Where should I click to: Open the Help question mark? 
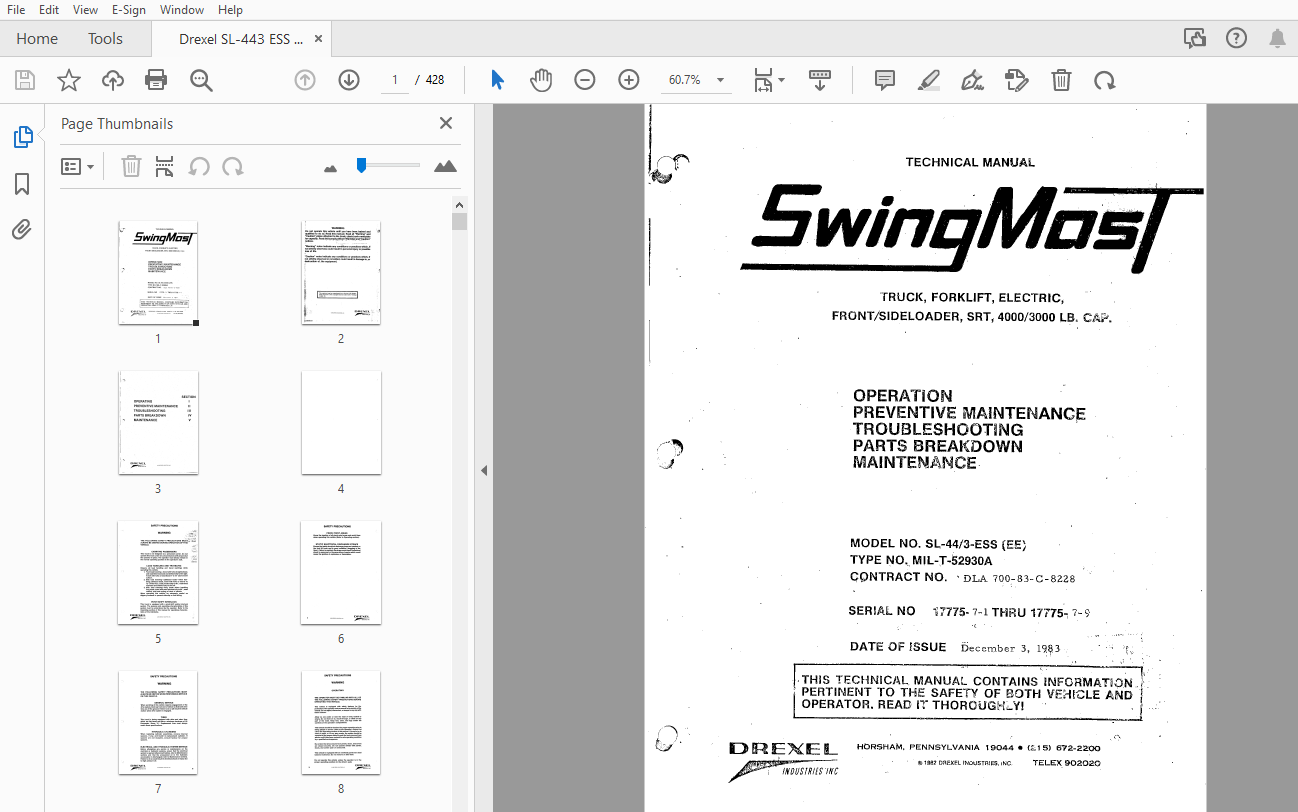[1236, 38]
